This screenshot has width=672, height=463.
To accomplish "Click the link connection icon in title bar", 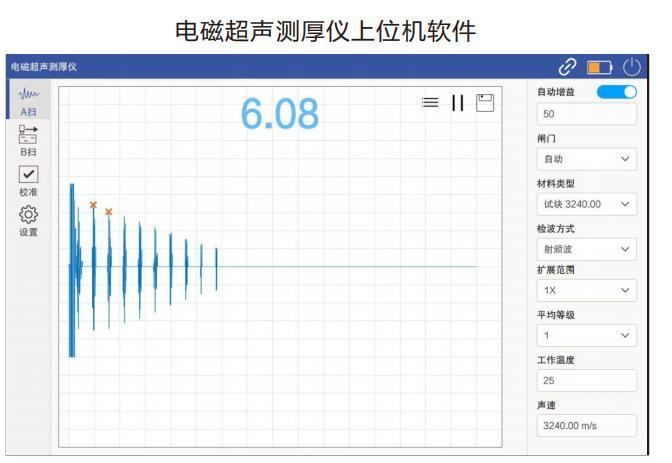I will 567,67.
